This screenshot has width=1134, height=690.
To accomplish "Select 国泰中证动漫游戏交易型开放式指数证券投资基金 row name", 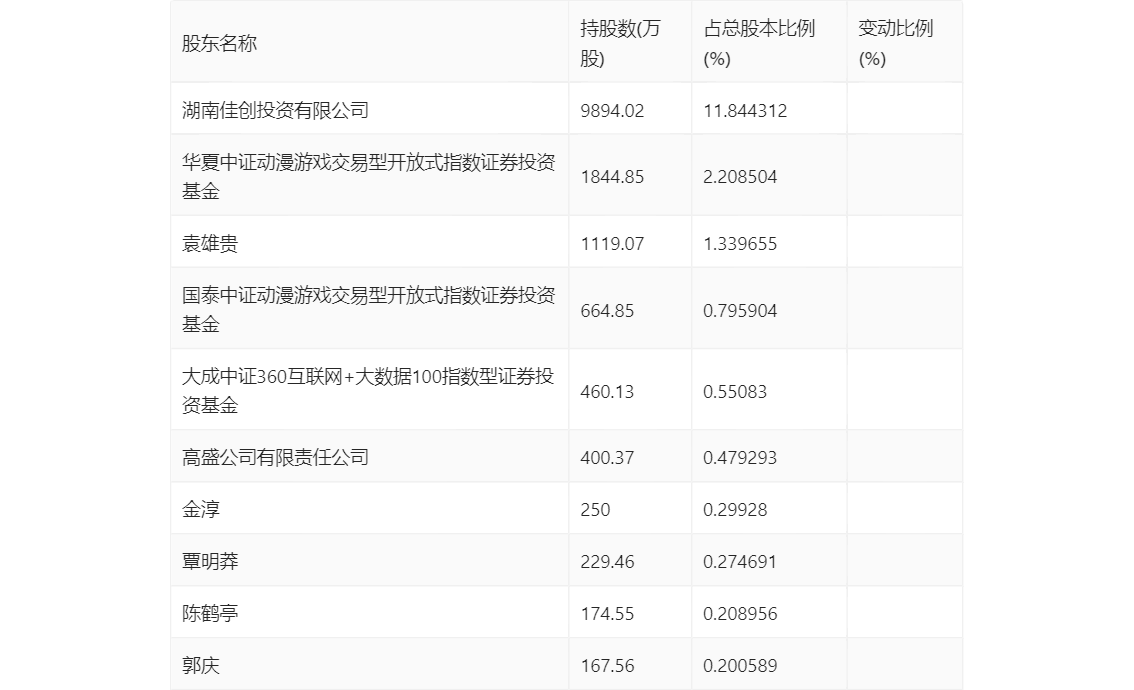I will [x=368, y=310].
